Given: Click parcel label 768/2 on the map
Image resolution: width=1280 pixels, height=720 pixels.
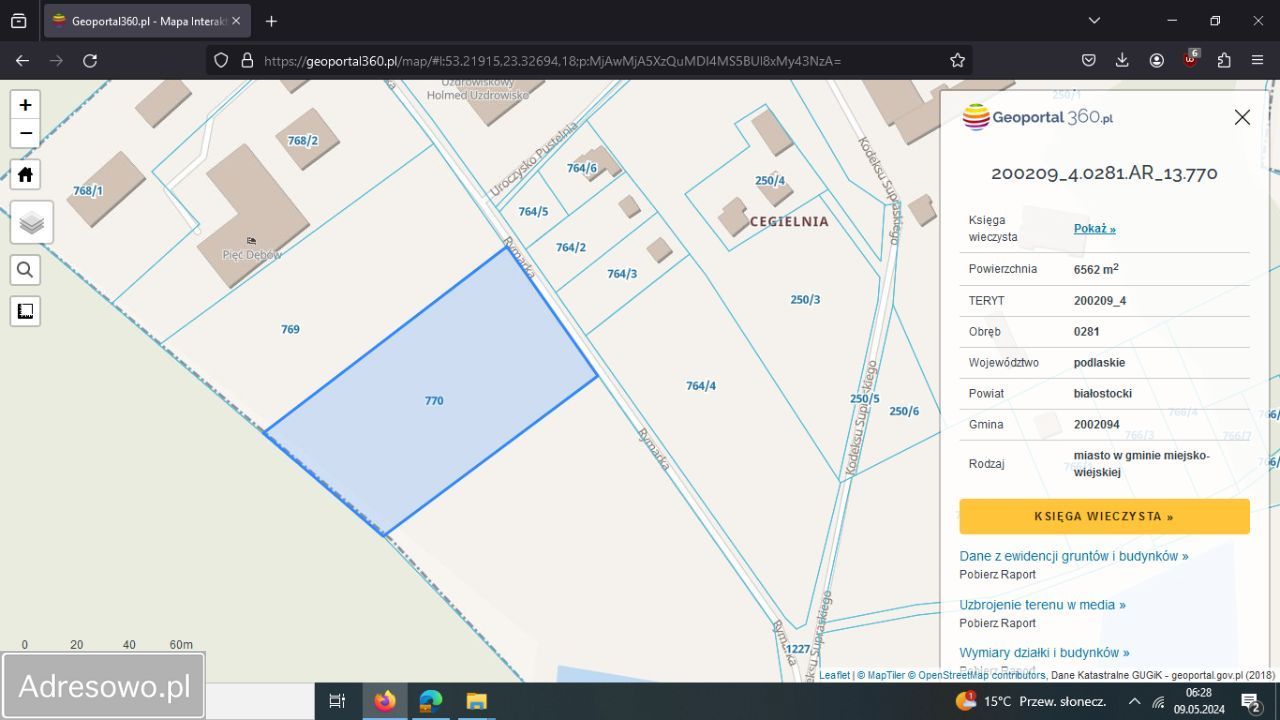Looking at the screenshot, I should point(303,140).
